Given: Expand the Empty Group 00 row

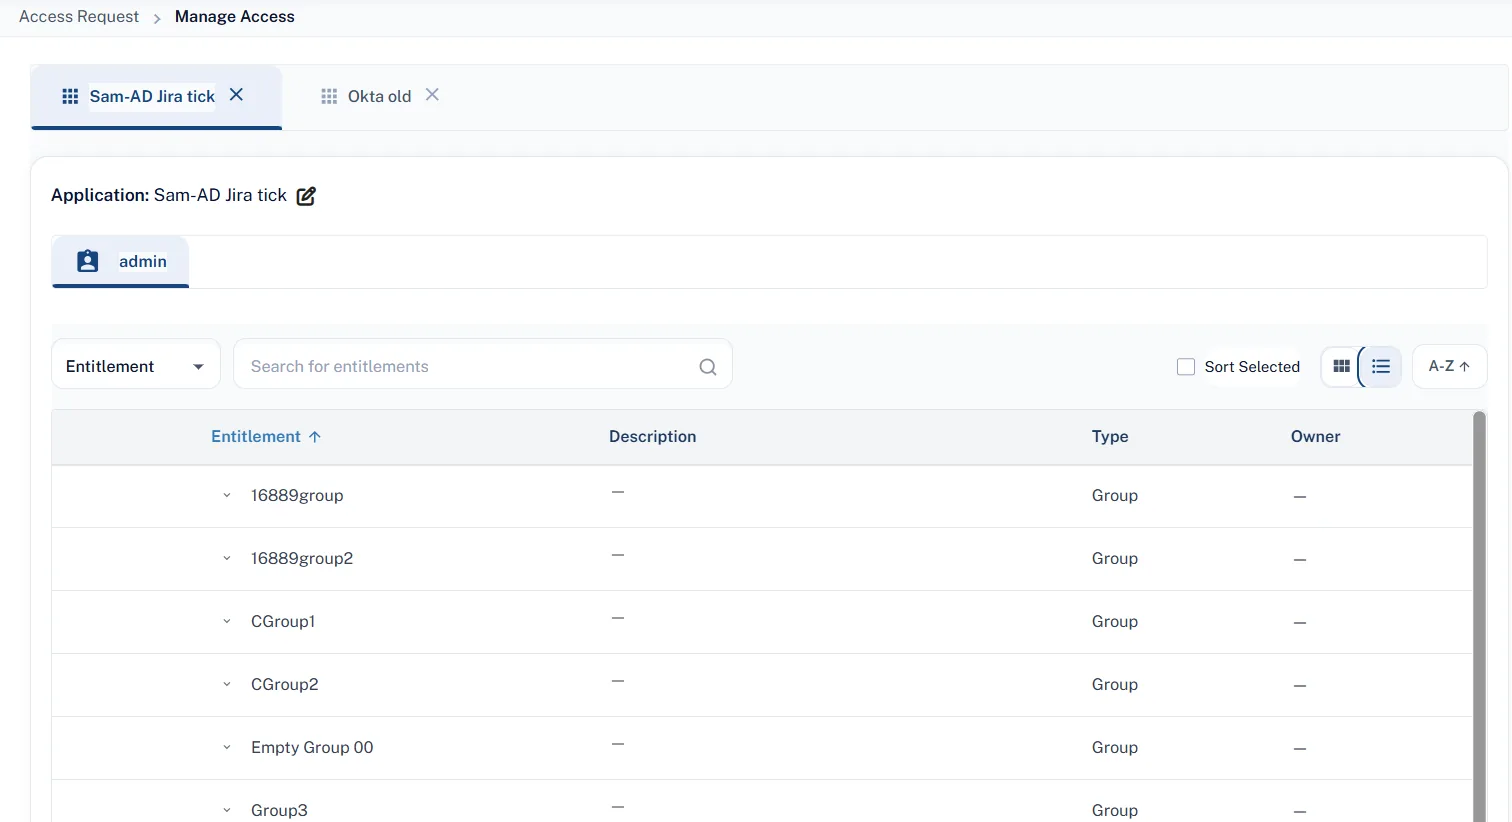Looking at the screenshot, I should click(x=227, y=748).
